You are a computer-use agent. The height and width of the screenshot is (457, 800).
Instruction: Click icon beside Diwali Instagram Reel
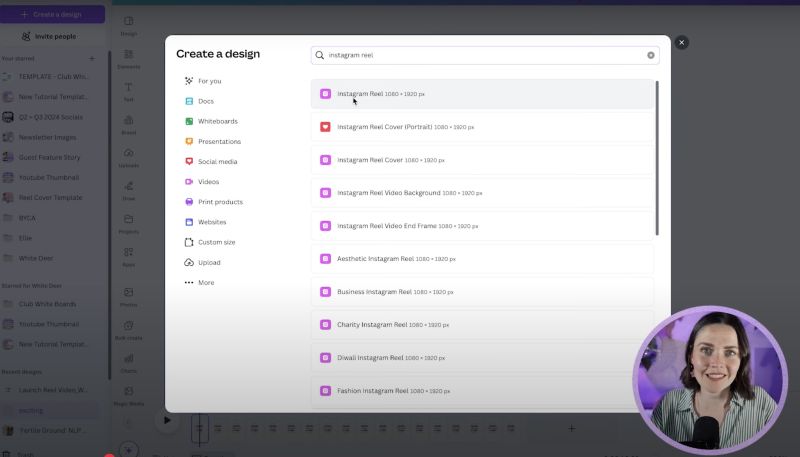[x=325, y=358]
